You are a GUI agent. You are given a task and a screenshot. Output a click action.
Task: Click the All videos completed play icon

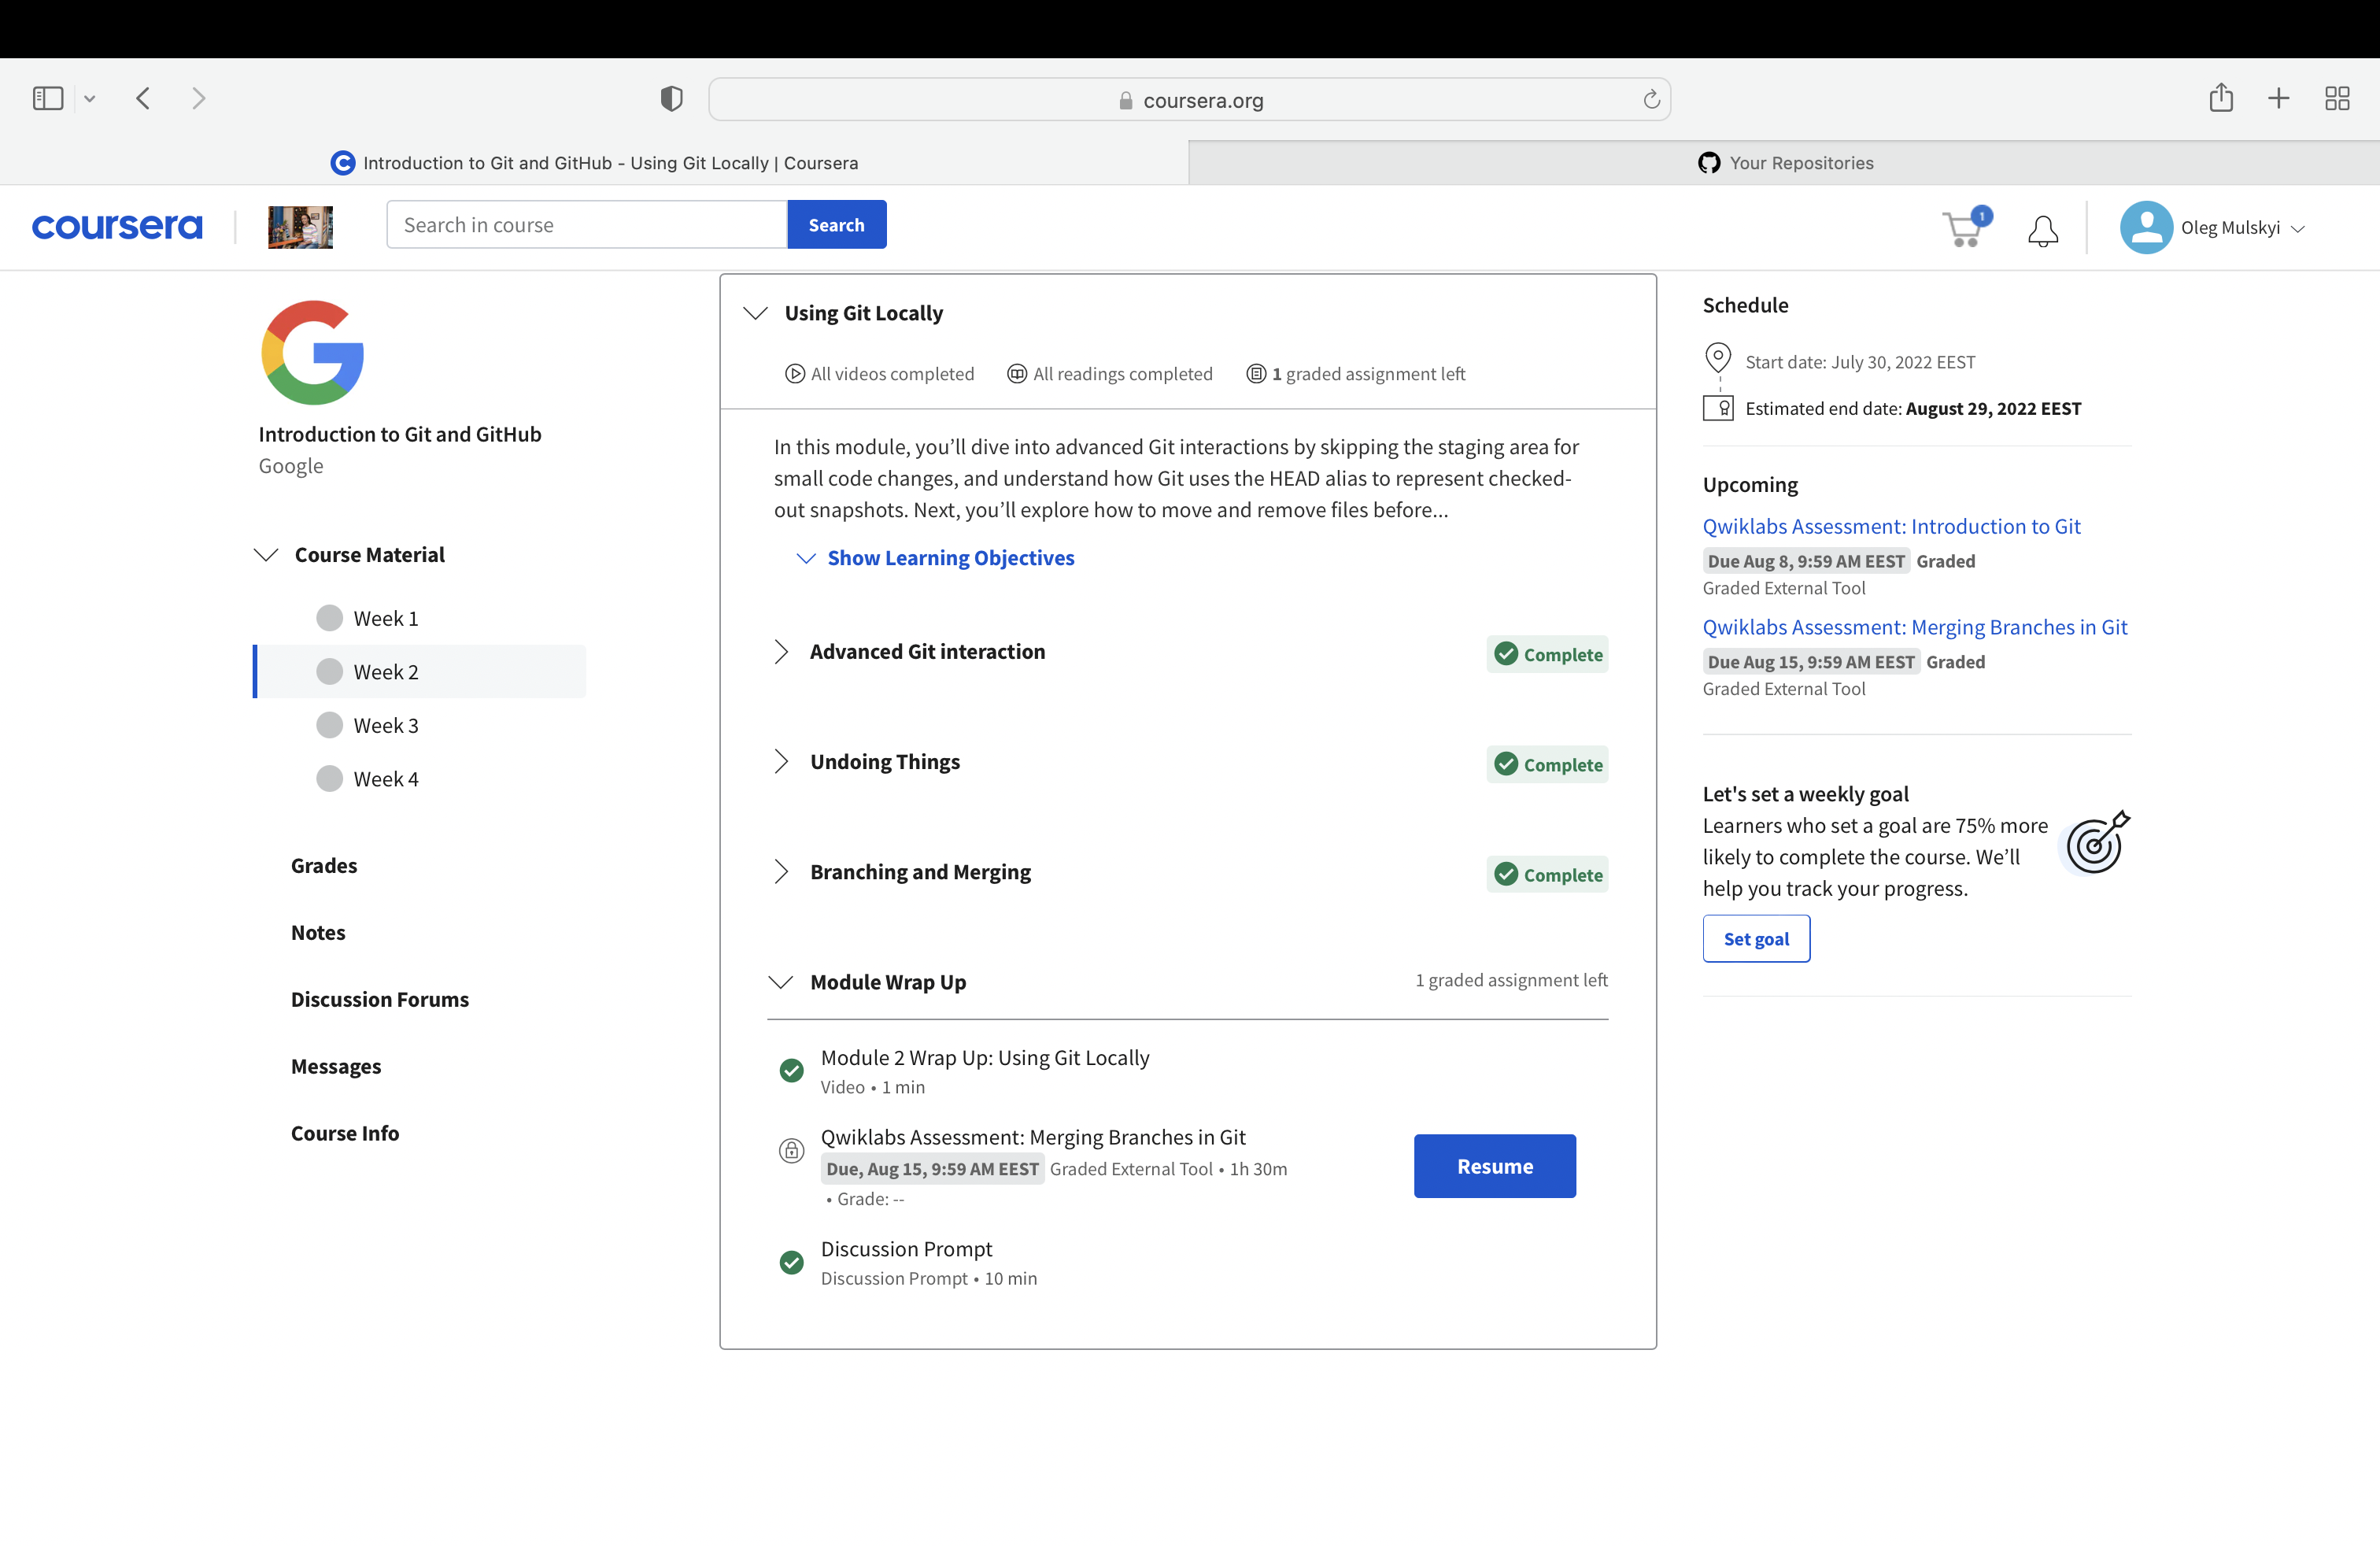coord(795,374)
